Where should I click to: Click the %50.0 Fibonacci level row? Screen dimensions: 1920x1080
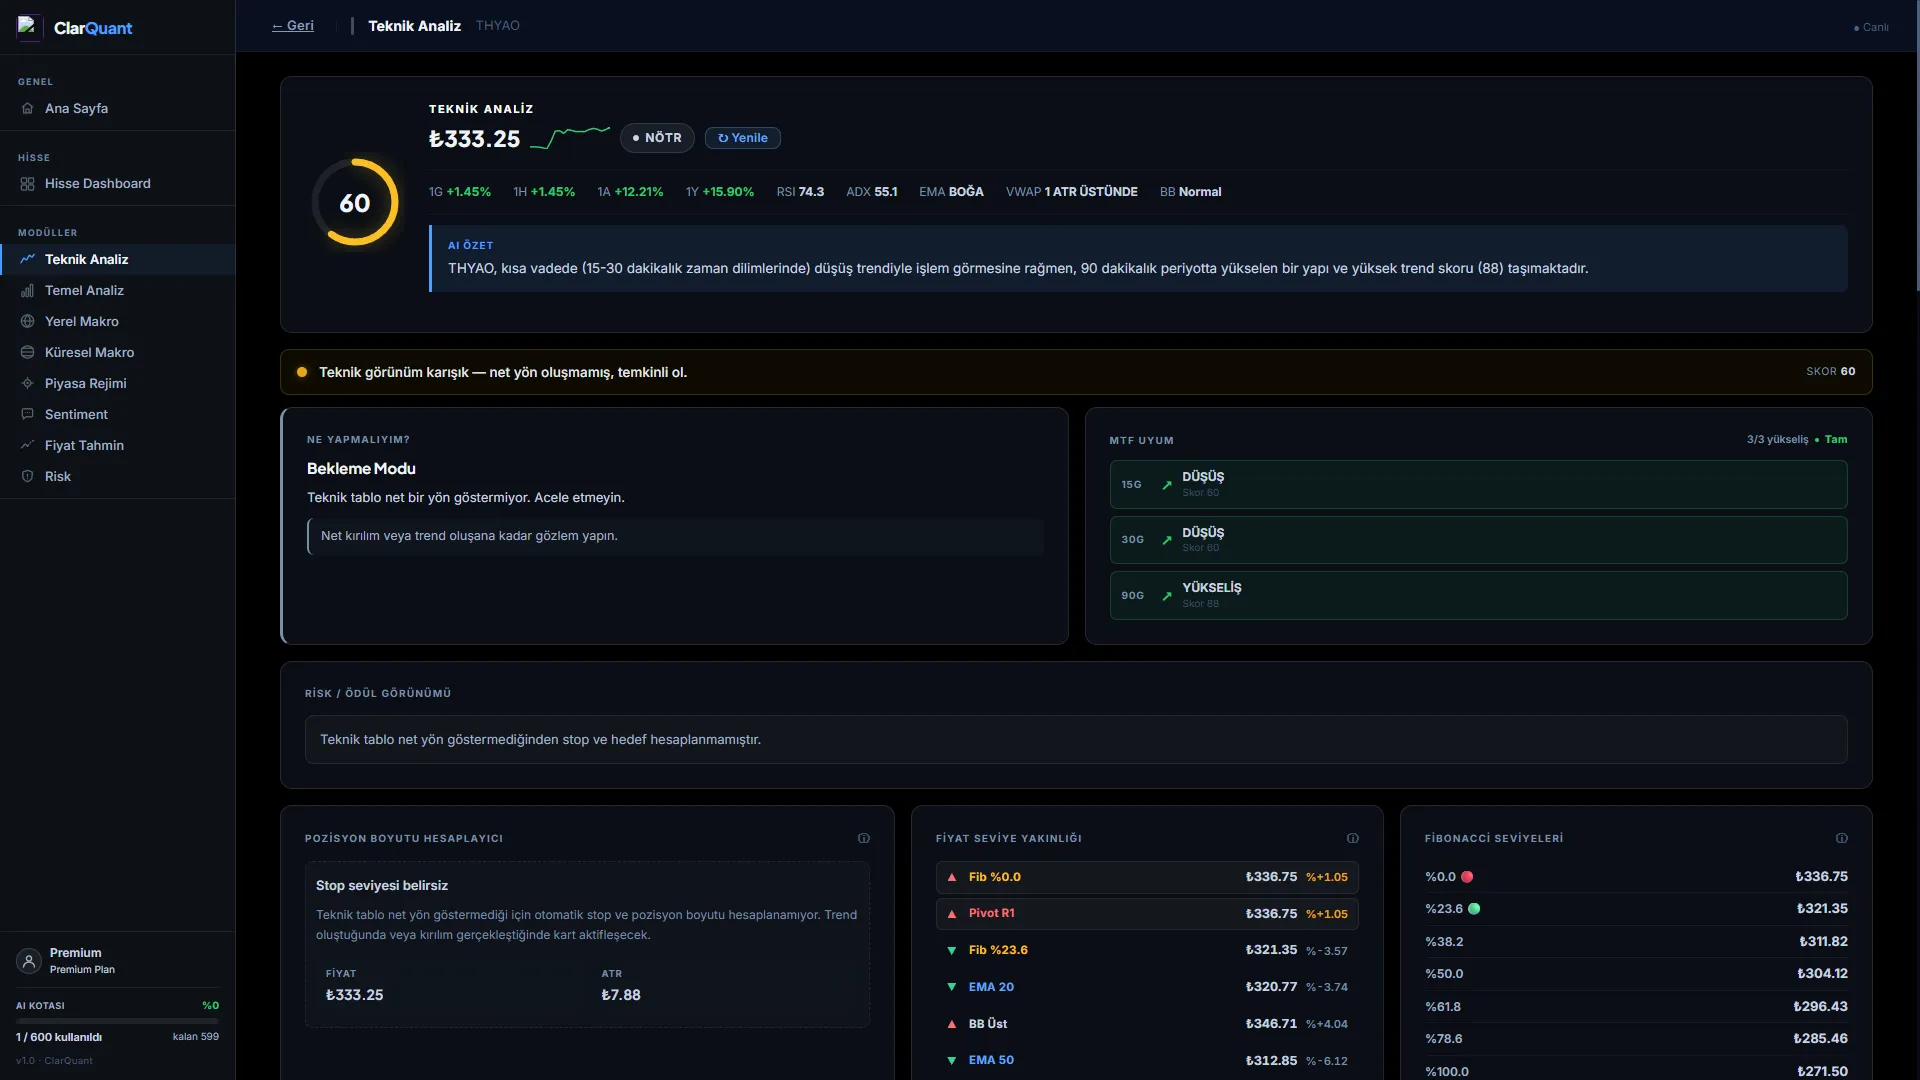[1636, 974]
